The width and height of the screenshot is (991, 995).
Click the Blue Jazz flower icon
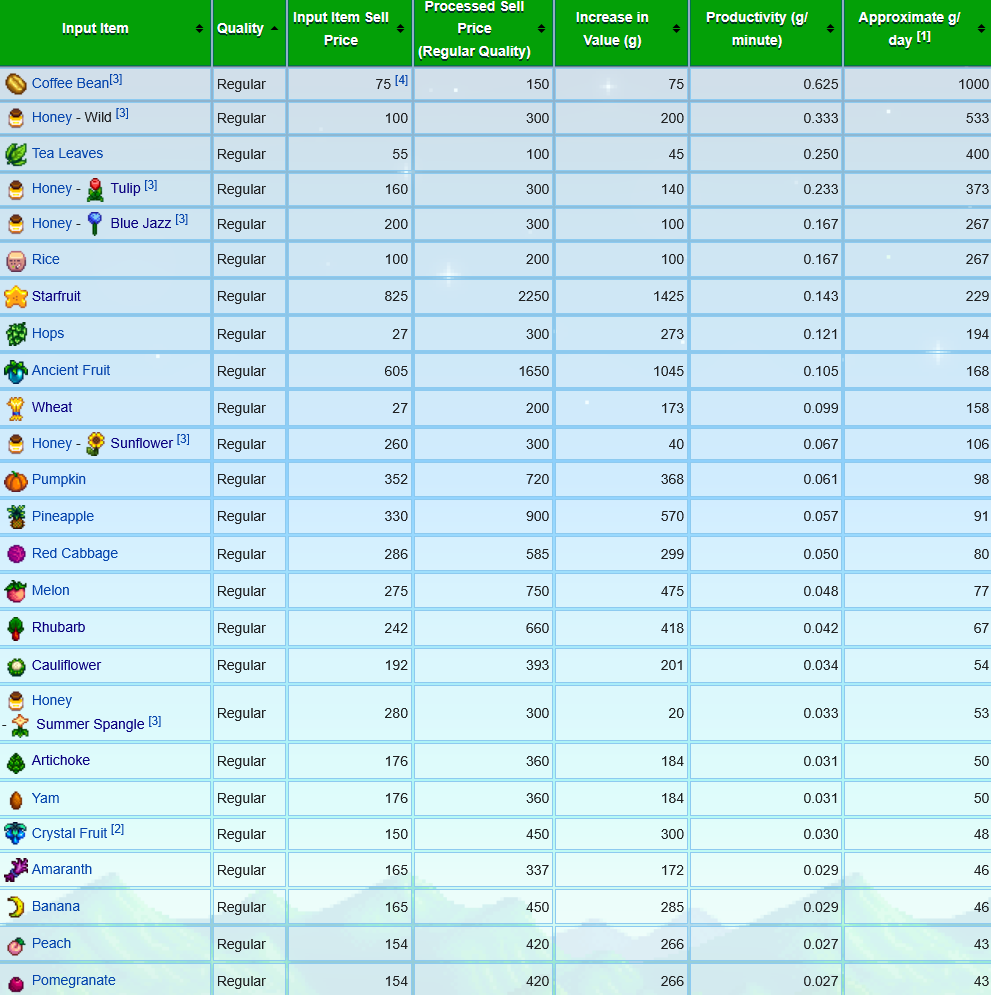95,224
